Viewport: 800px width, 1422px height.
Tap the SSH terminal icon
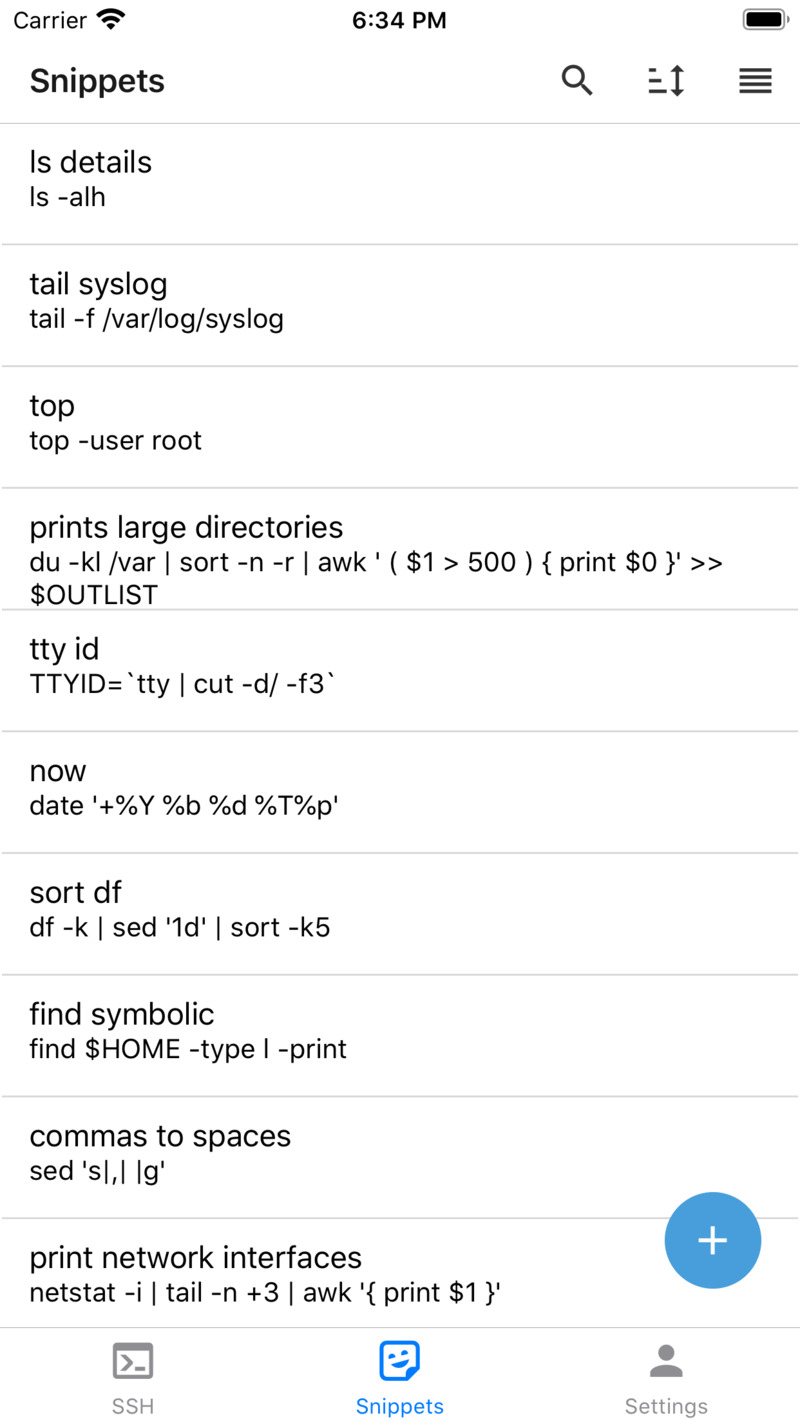(x=133, y=1361)
